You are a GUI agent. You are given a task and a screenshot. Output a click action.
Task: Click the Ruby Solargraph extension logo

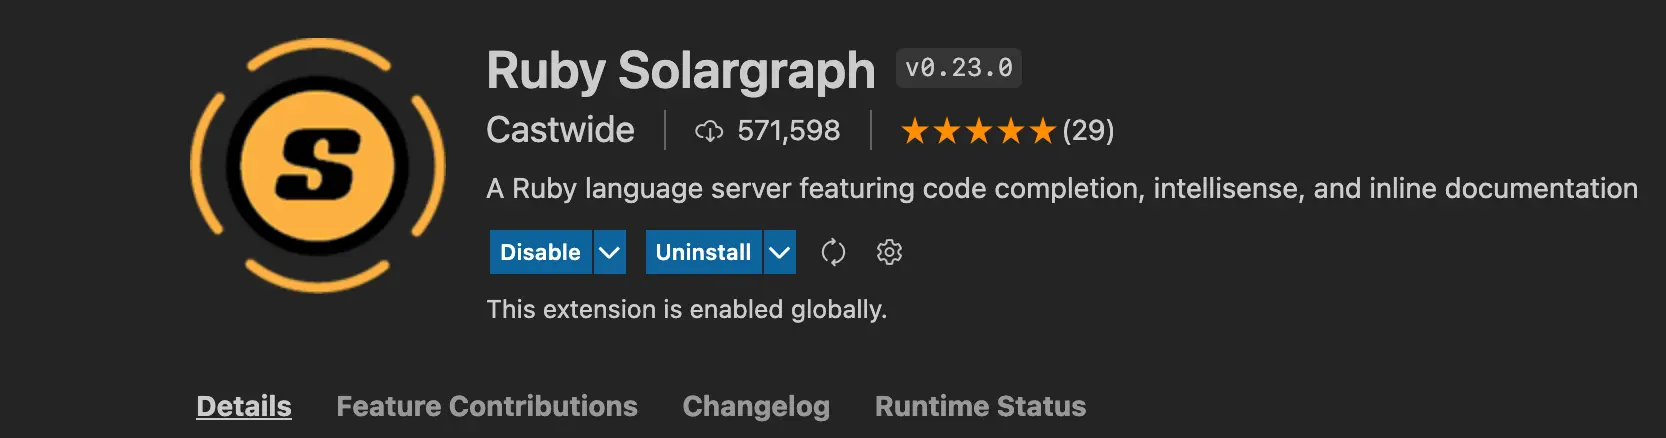pyautogui.click(x=318, y=166)
